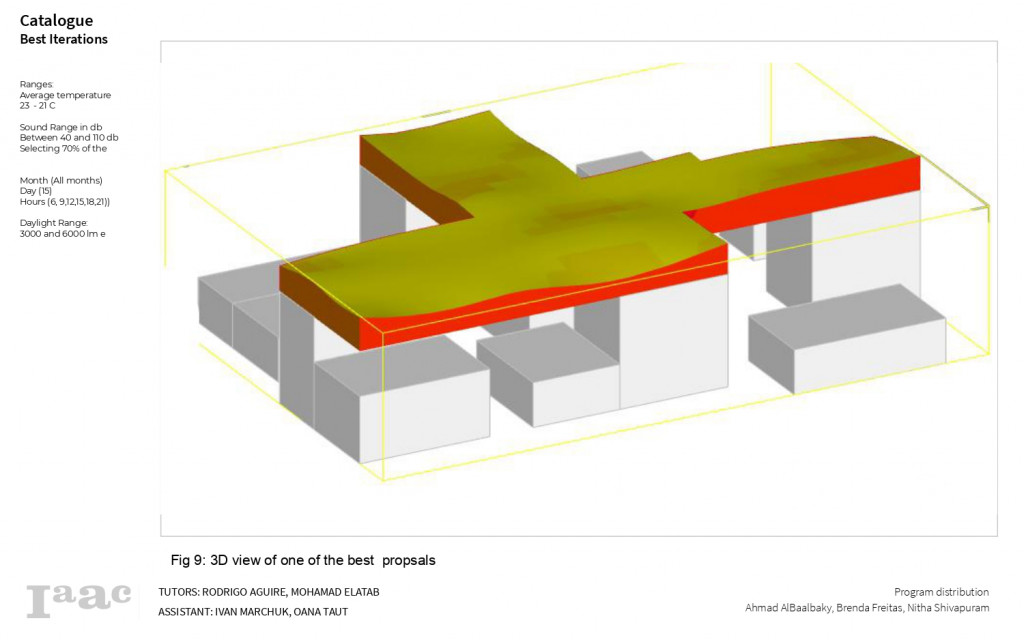This screenshot has height=640, width=1024.
Task: Click the Fig 9 caption text
Action: (x=303, y=560)
